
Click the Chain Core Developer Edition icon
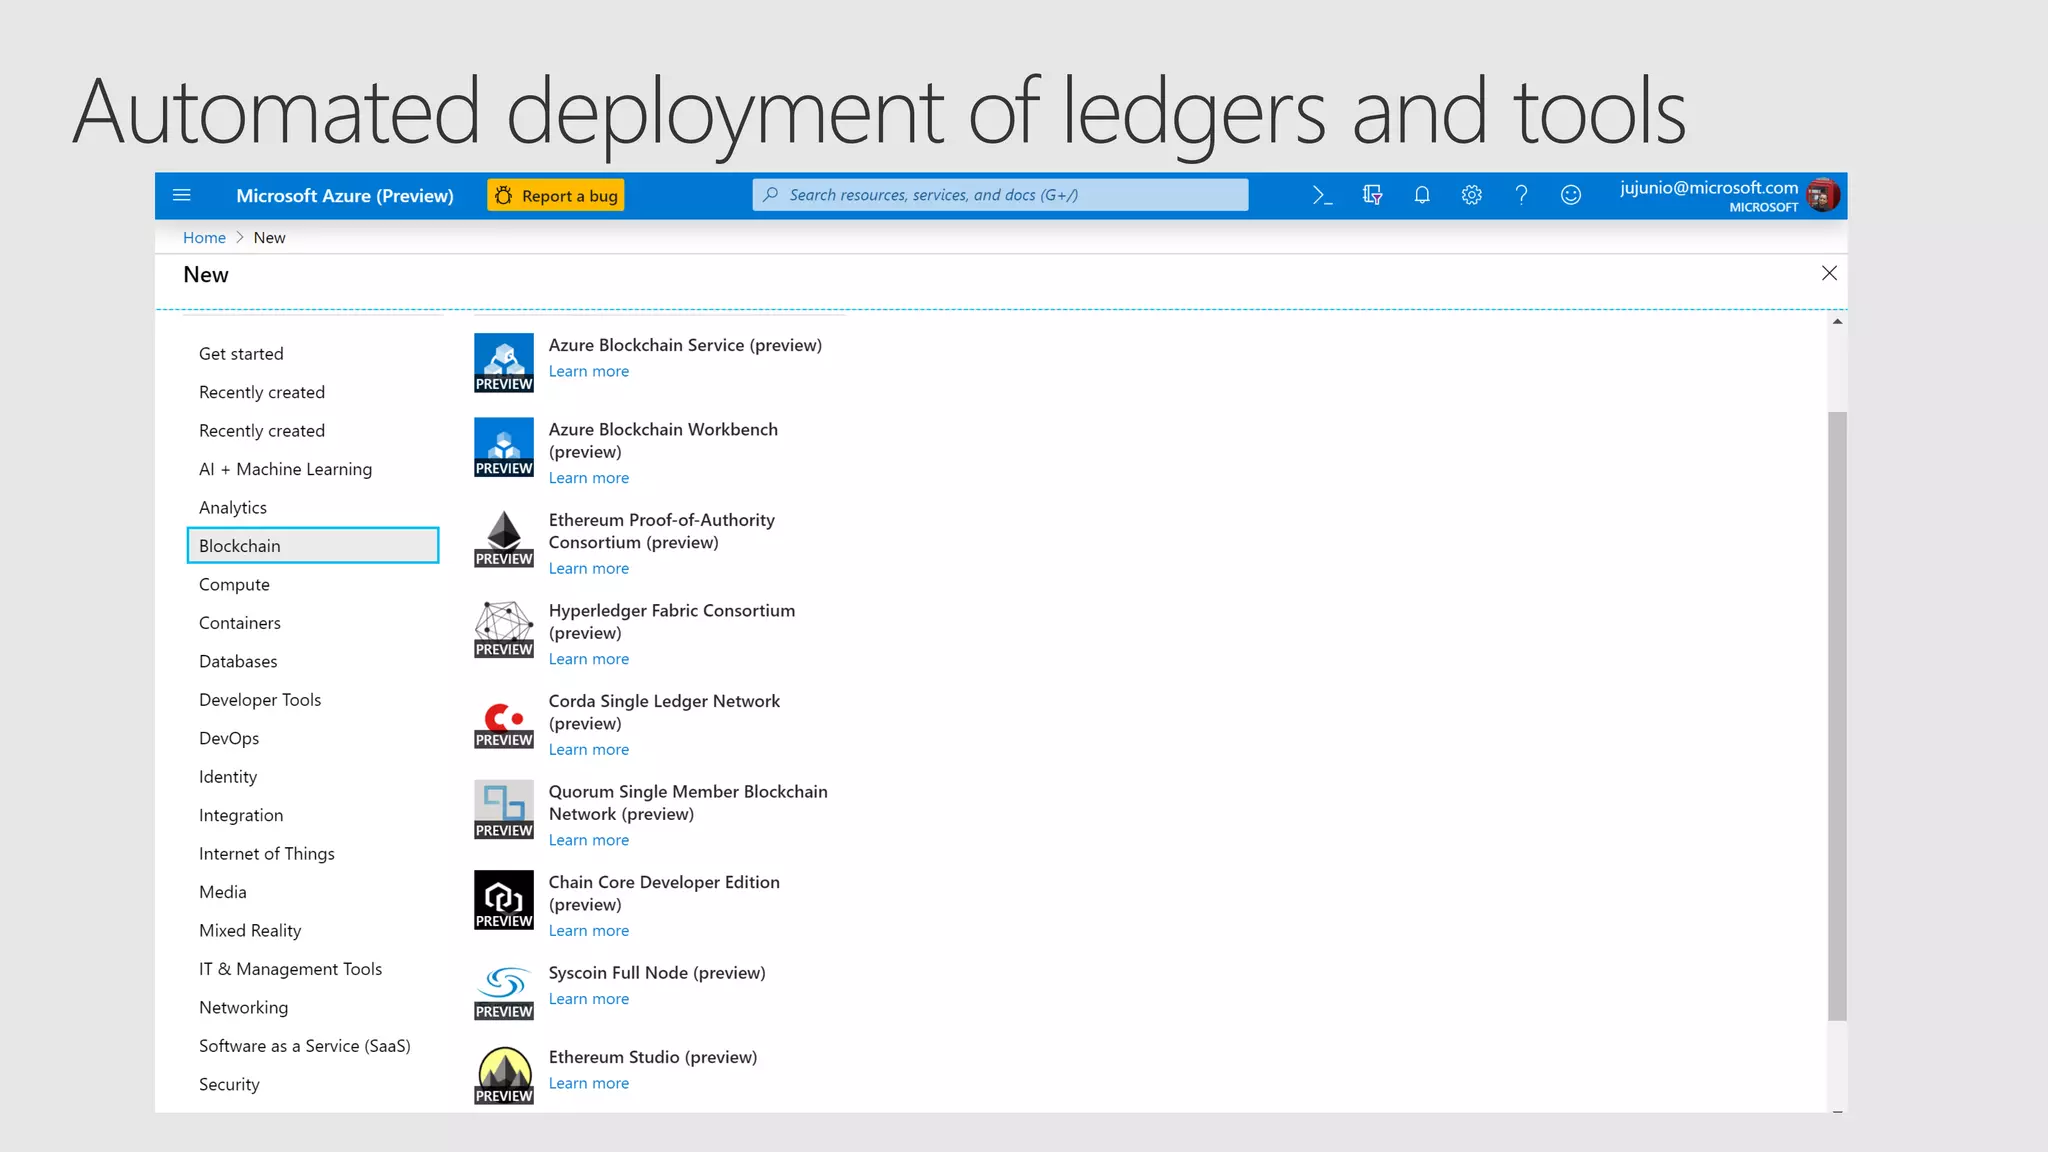coord(504,900)
